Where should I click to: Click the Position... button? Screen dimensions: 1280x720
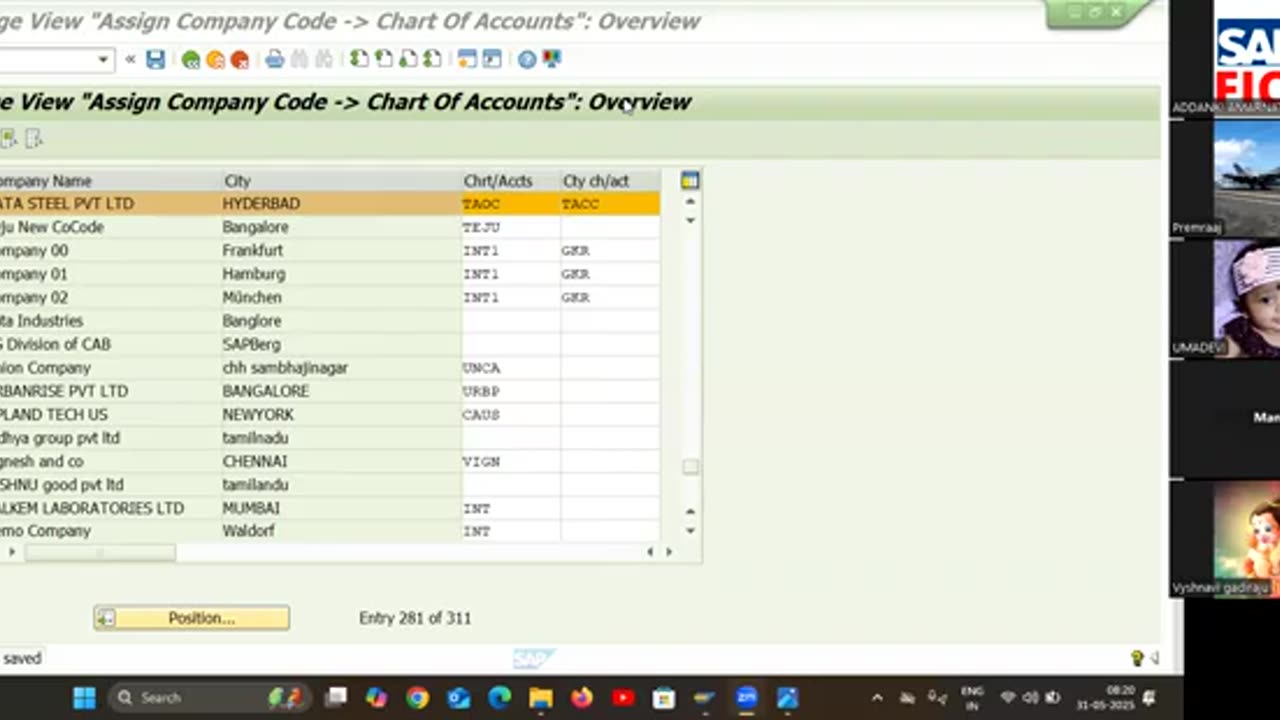pyautogui.click(x=192, y=618)
